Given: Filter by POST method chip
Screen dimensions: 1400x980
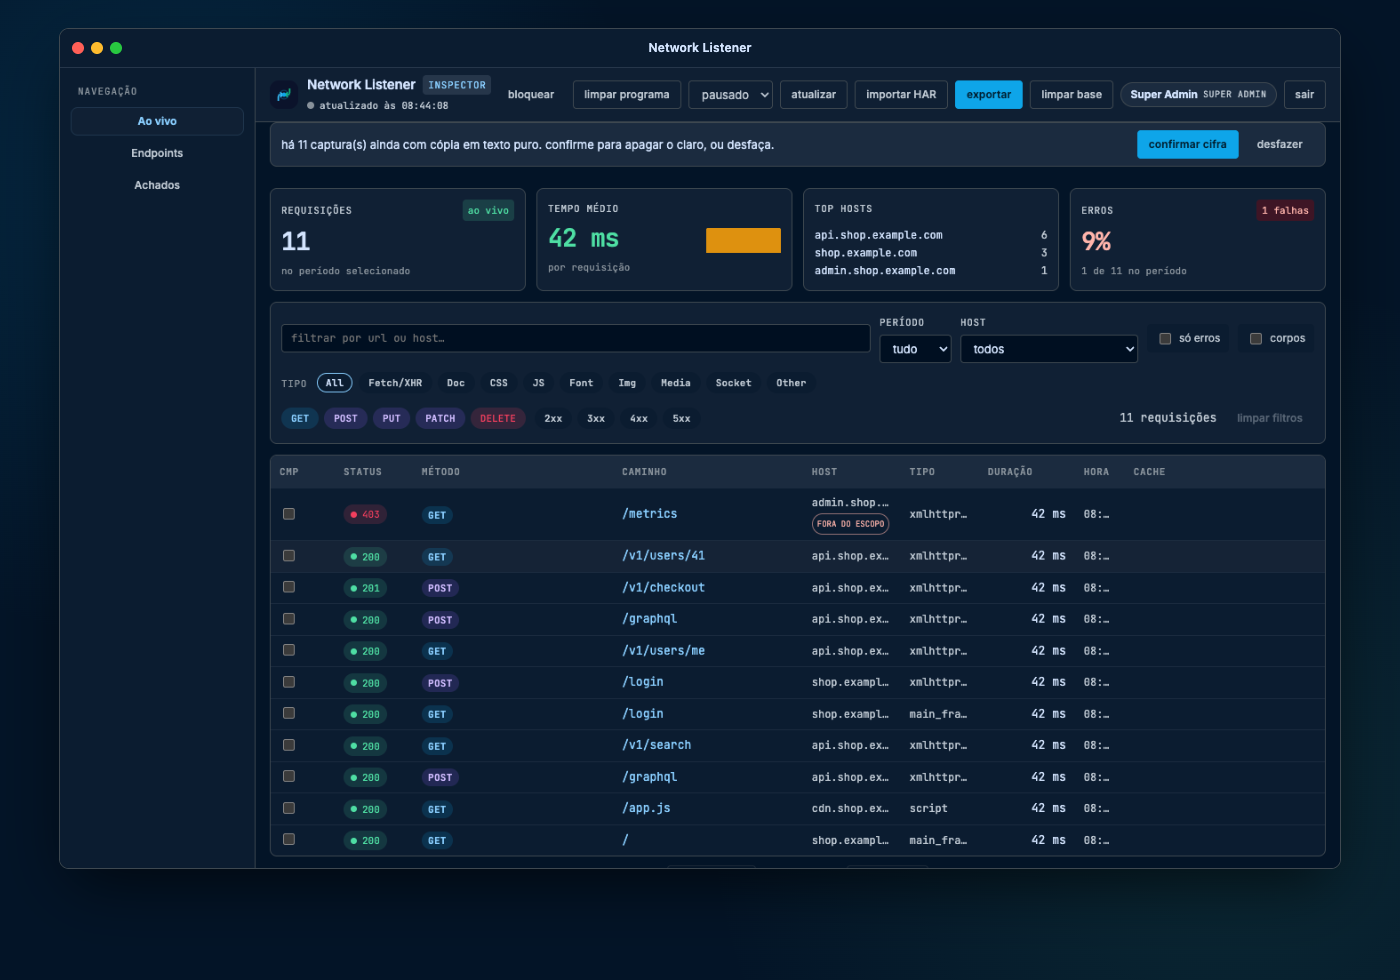Looking at the screenshot, I should point(346,419).
